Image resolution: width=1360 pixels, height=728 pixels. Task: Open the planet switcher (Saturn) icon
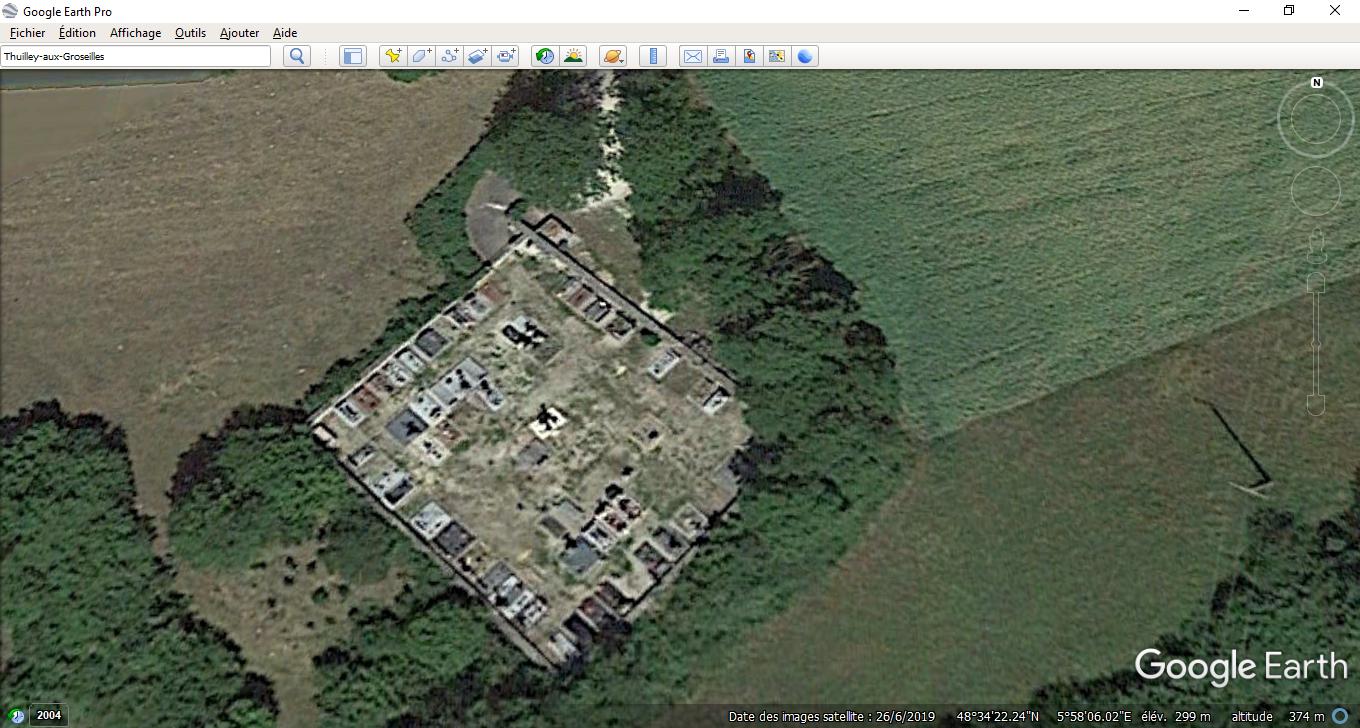point(613,56)
